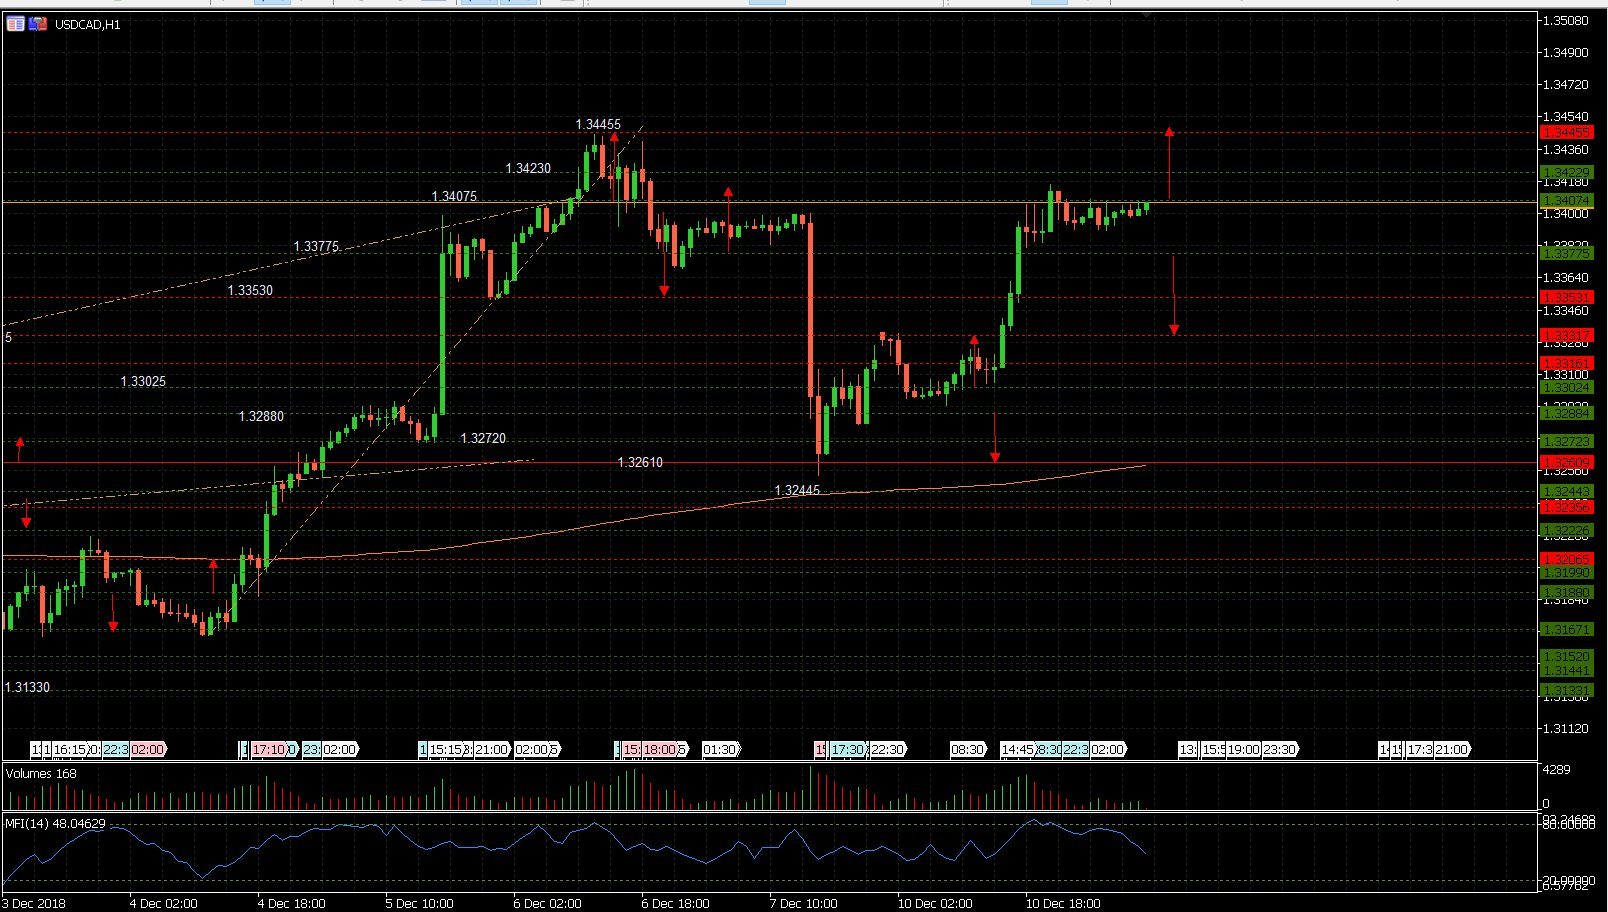Click the red 1.33317 price tag

[x=1567, y=335]
